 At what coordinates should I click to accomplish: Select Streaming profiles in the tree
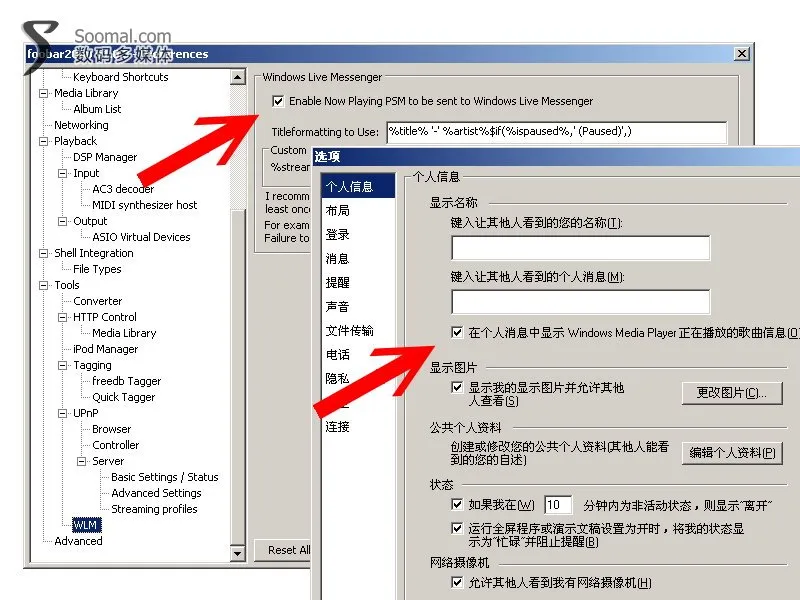[x=154, y=509]
